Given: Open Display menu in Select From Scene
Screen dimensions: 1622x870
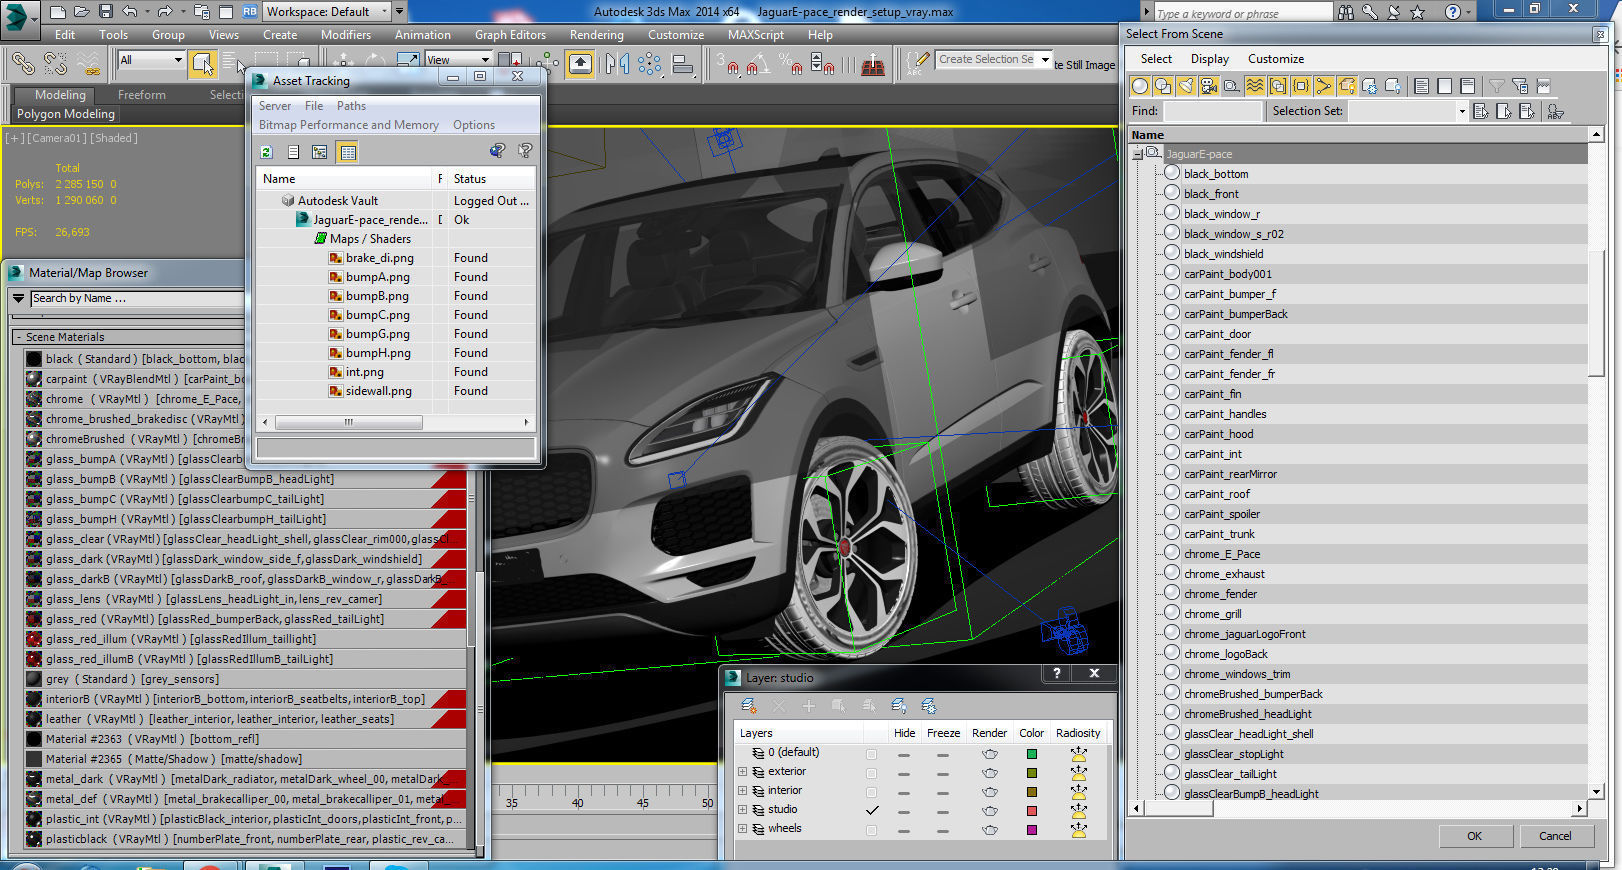Looking at the screenshot, I should [1209, 59].
